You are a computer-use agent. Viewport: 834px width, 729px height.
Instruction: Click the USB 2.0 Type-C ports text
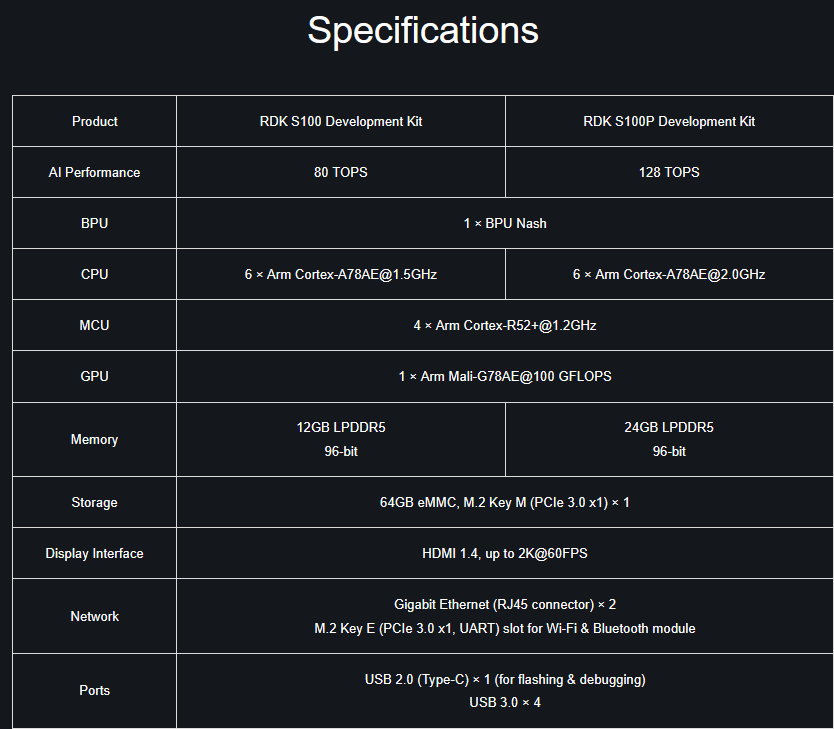(x=505, y=679)
